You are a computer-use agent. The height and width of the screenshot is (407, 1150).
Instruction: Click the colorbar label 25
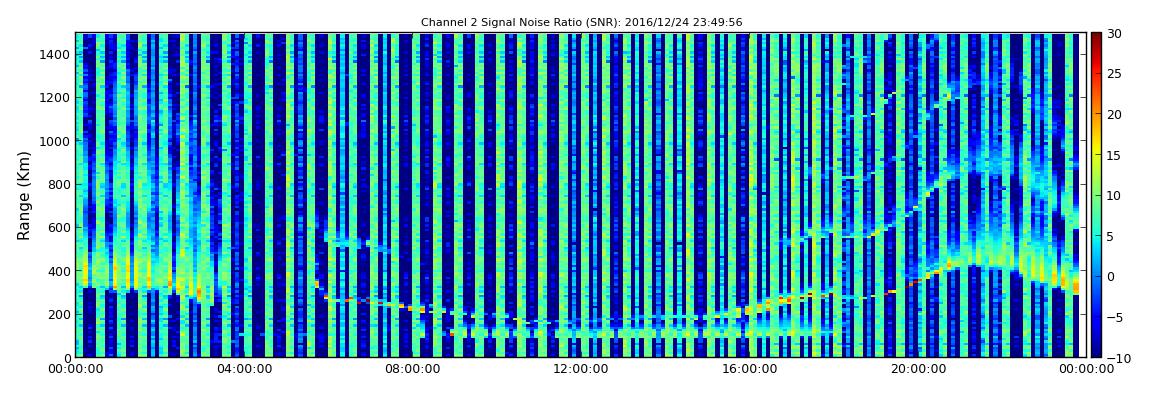click(x=1114, y=73)
